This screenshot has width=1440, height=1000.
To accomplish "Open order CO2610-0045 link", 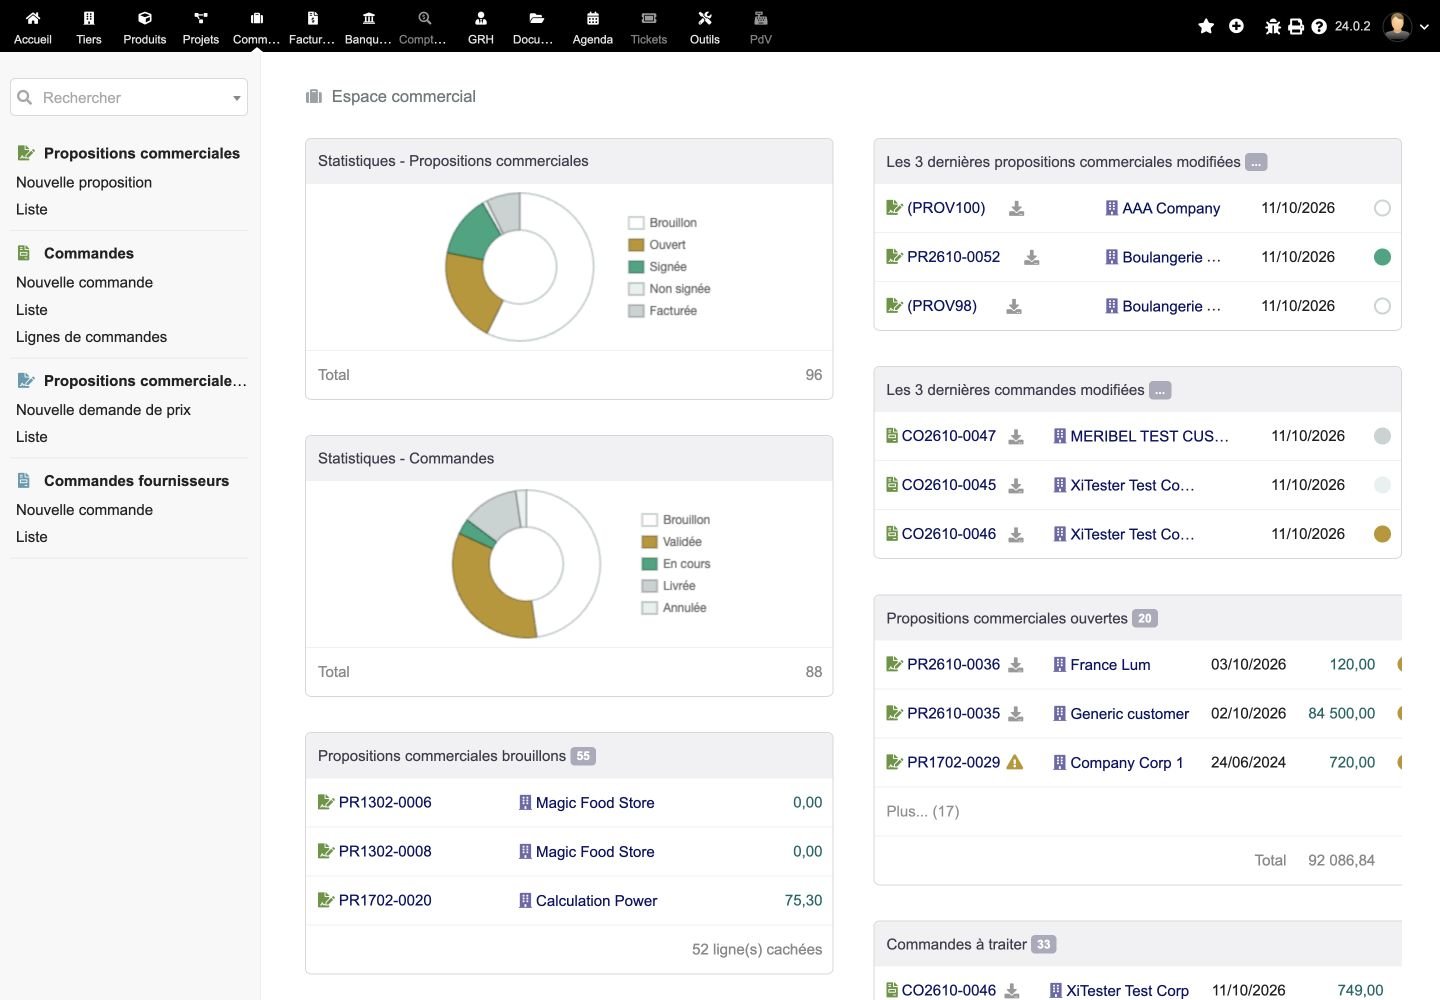I will (949, 485).
